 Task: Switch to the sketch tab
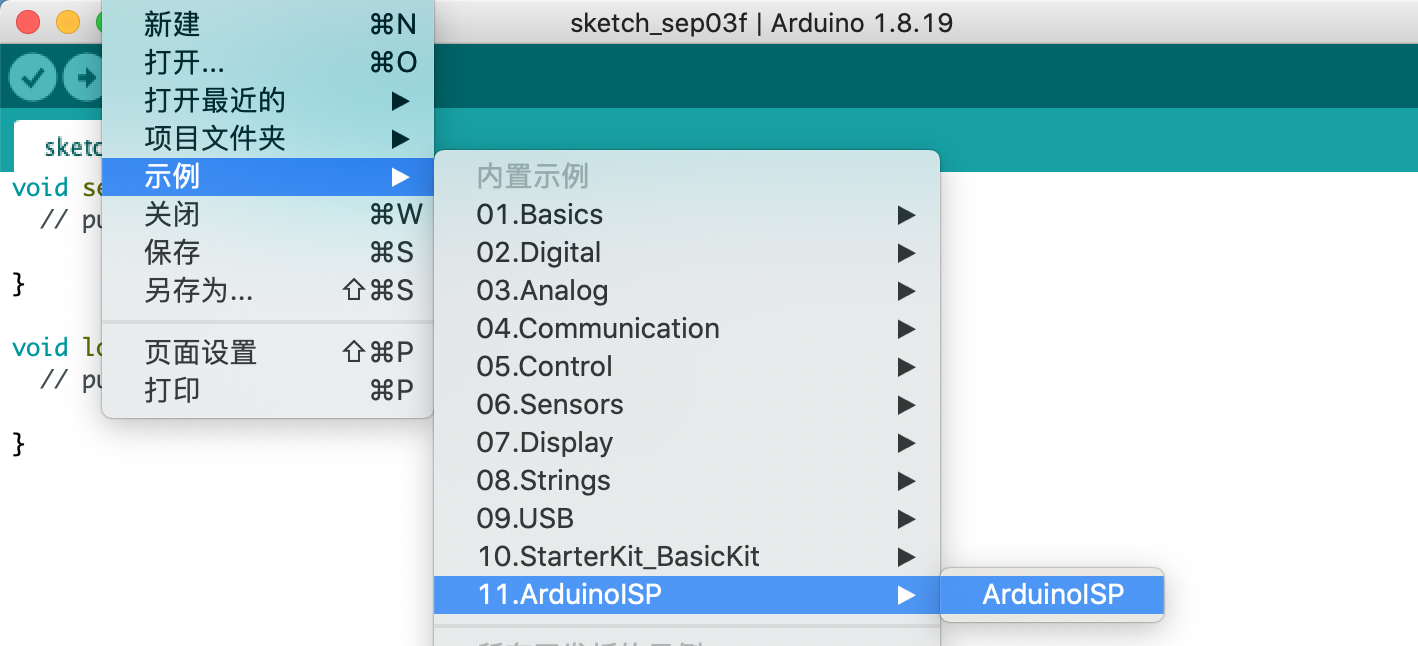click(x=70, y=147)
